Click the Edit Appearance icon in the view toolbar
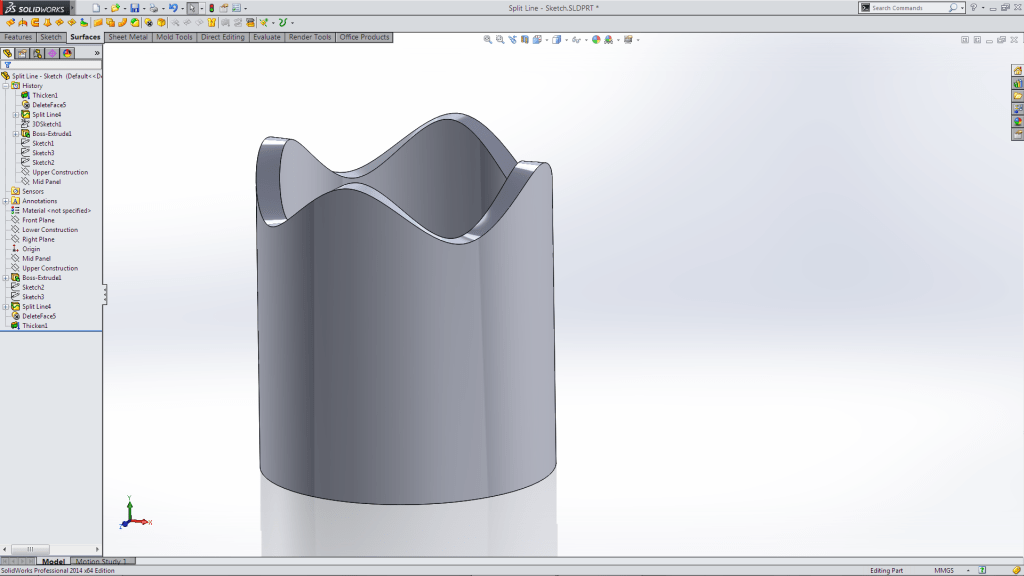1024x576 pixels. coord(596,41)
